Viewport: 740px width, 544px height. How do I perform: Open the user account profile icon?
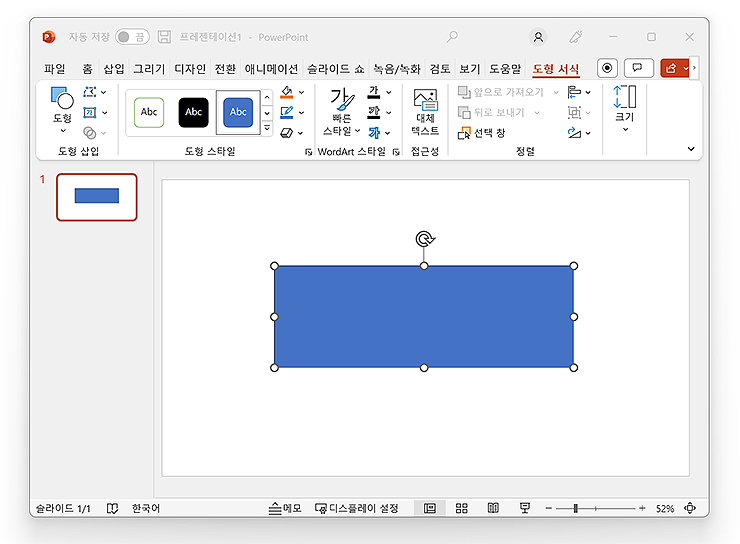coord(538,37)
